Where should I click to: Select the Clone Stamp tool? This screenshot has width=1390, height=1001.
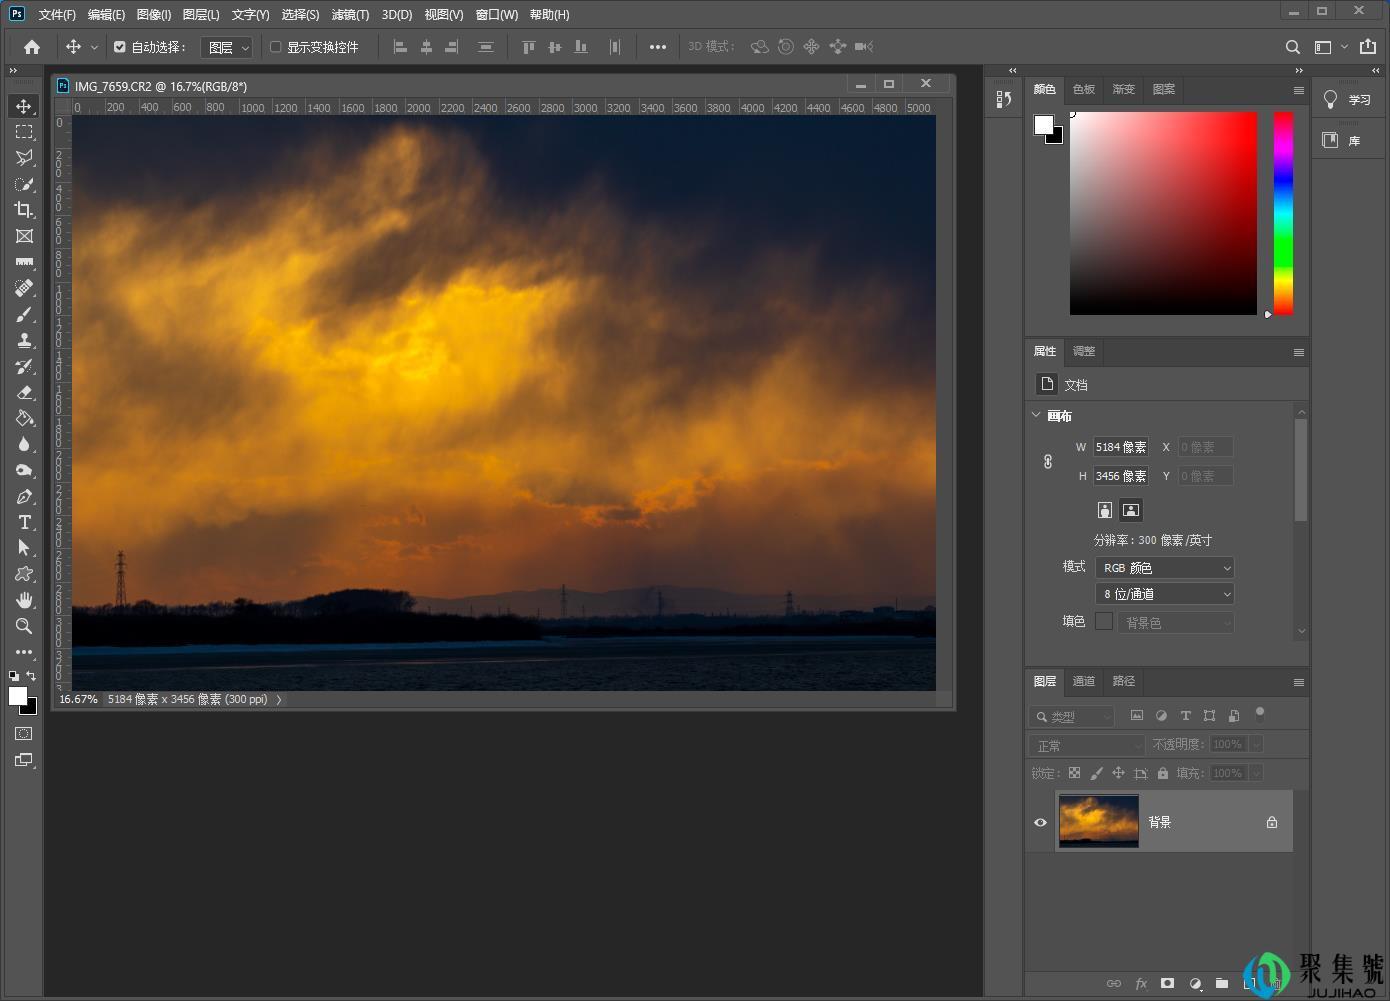point(24,340)
